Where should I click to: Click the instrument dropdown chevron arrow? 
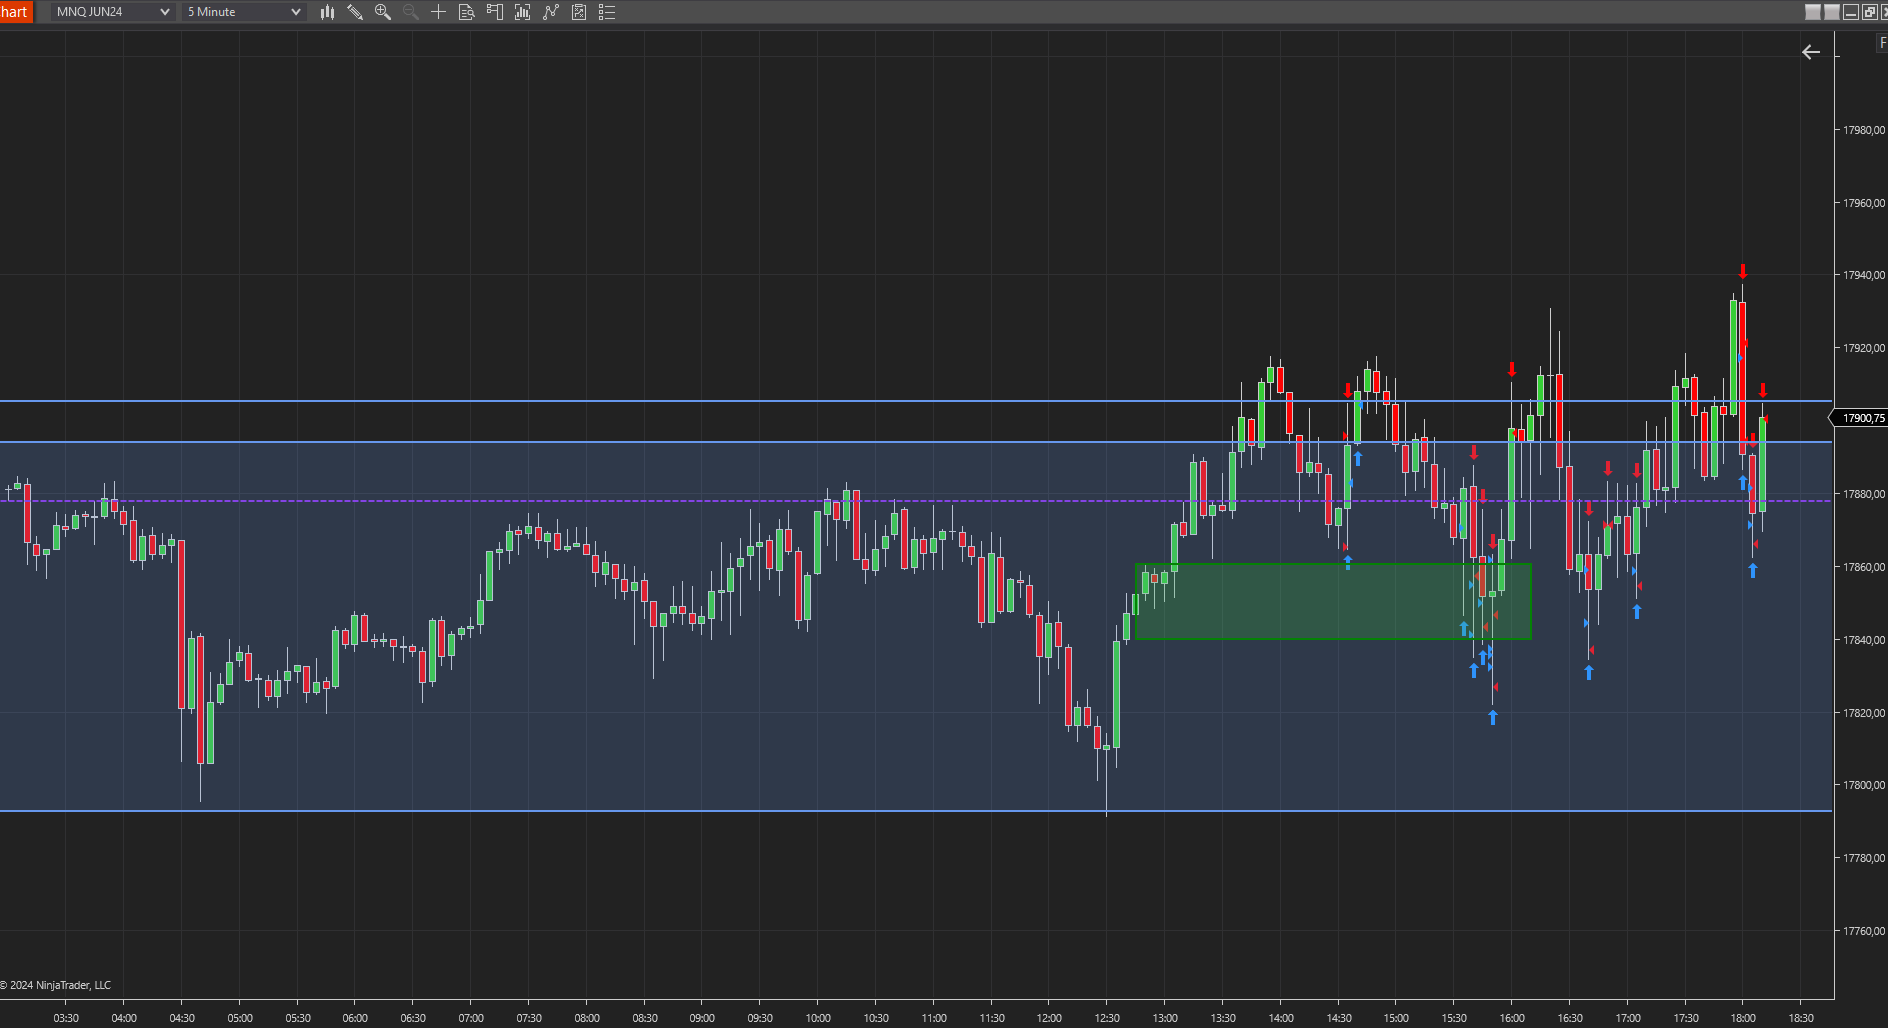(165, 12)
